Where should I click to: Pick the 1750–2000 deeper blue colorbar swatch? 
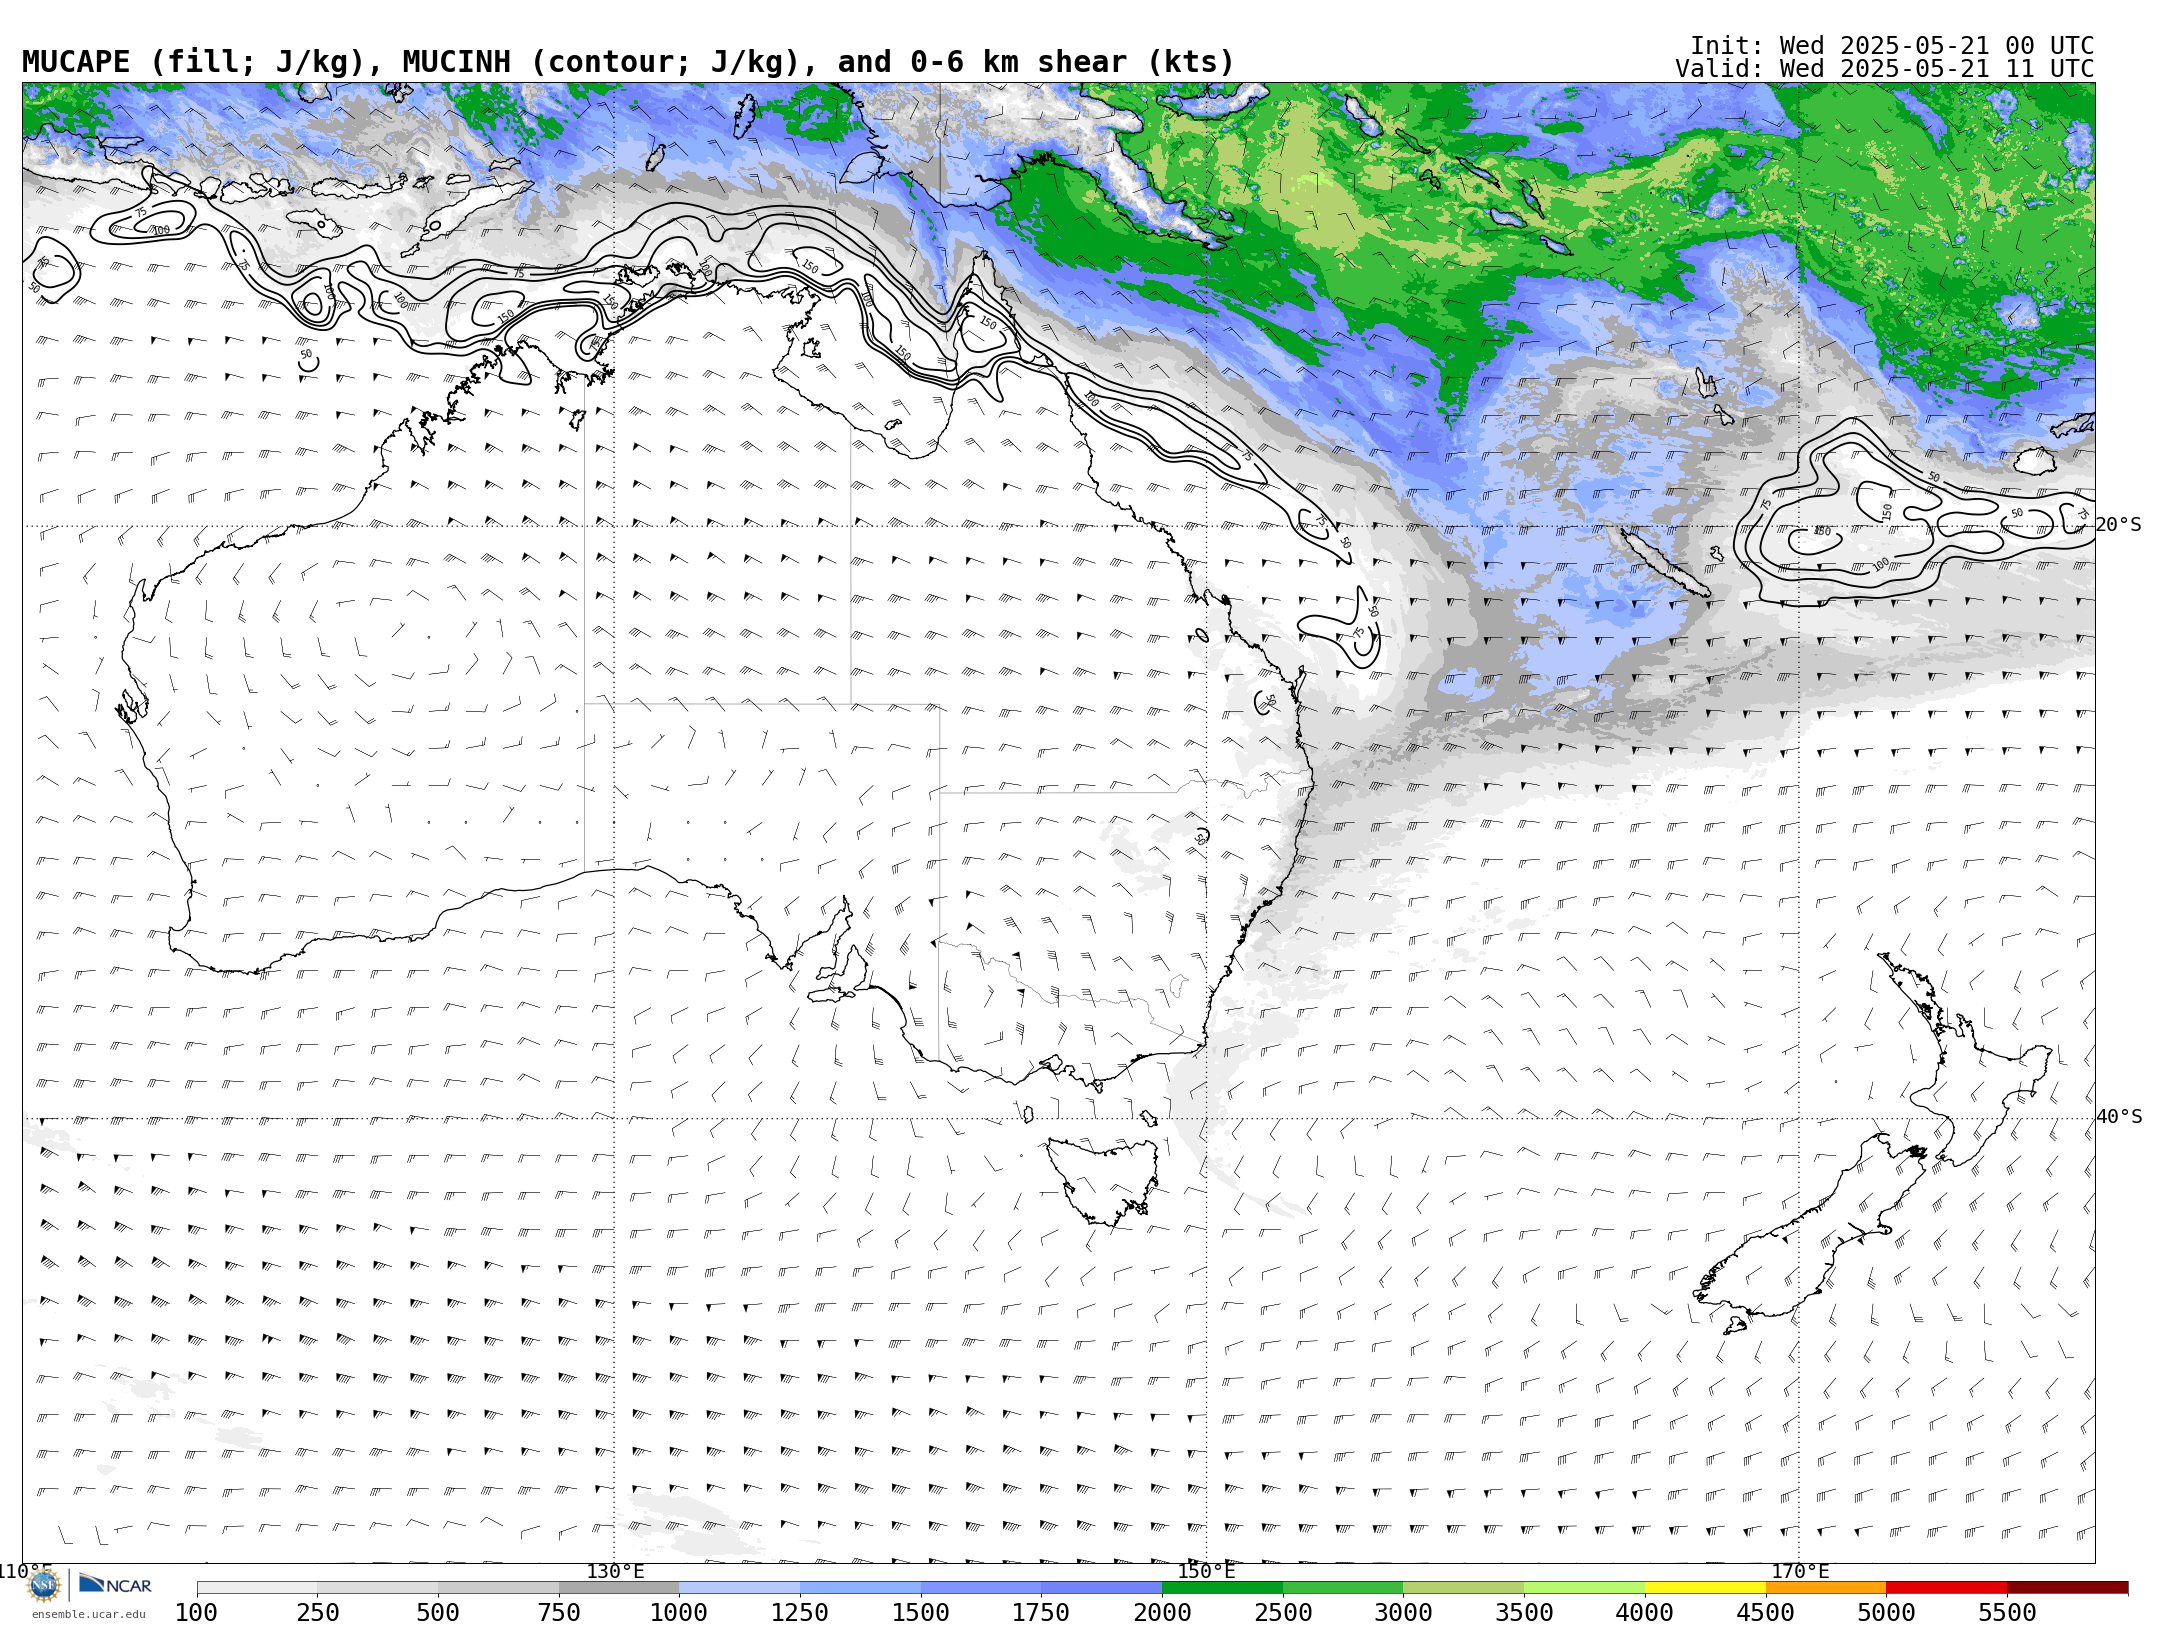pos(1102,1588)
